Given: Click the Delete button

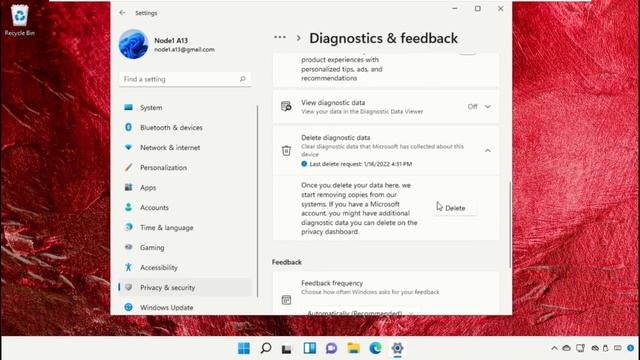Looking at the screenshot, I should coord(455,208).
